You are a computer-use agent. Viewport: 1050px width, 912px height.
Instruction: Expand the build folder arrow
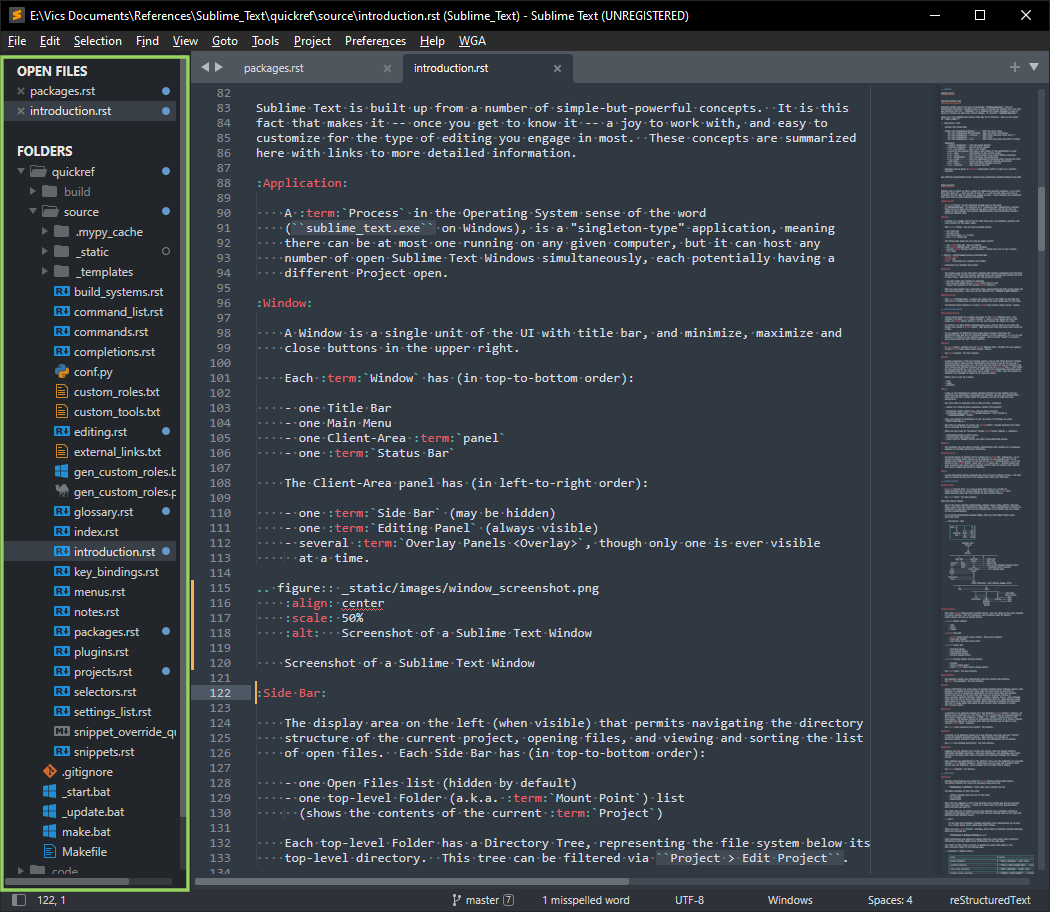(x=34, y=191)
